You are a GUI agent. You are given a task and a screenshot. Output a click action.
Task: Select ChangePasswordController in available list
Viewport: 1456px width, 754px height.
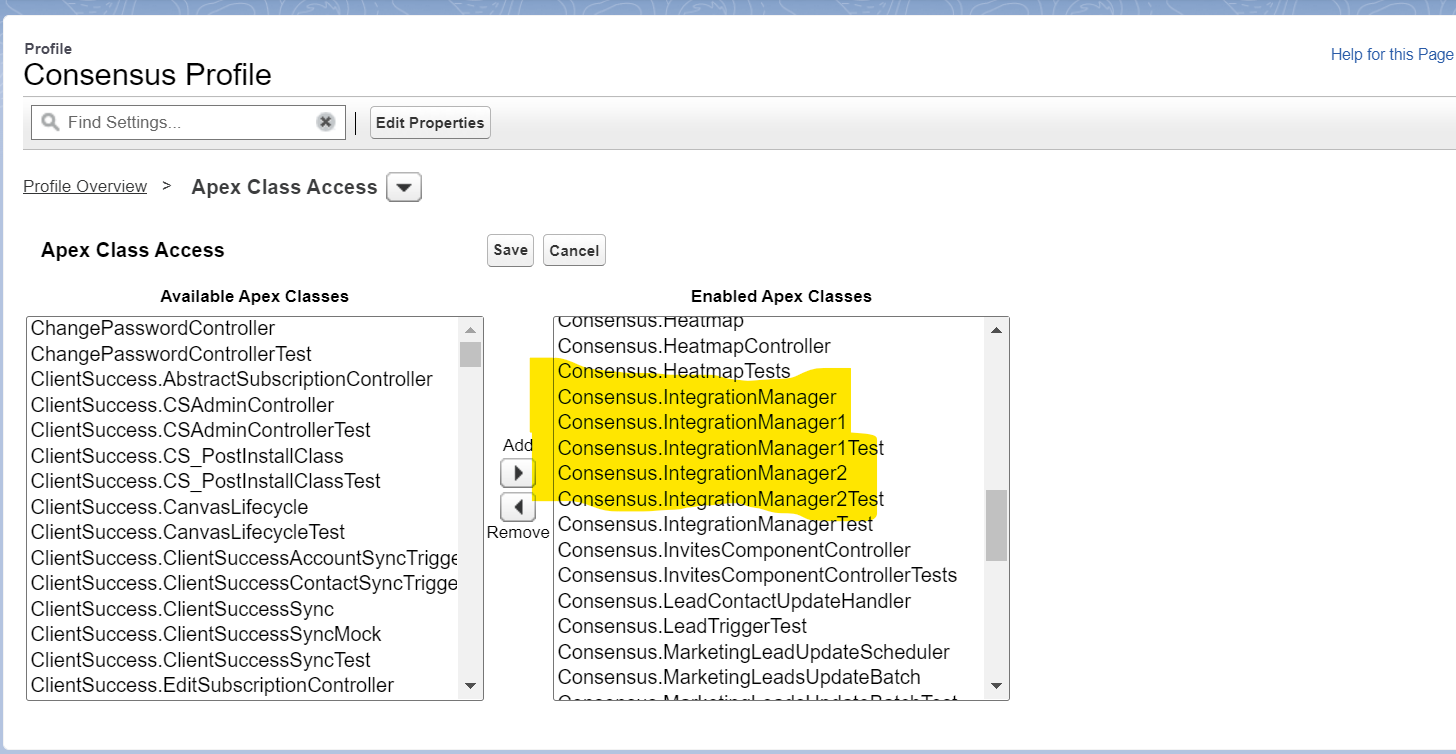tap(242, 328)
